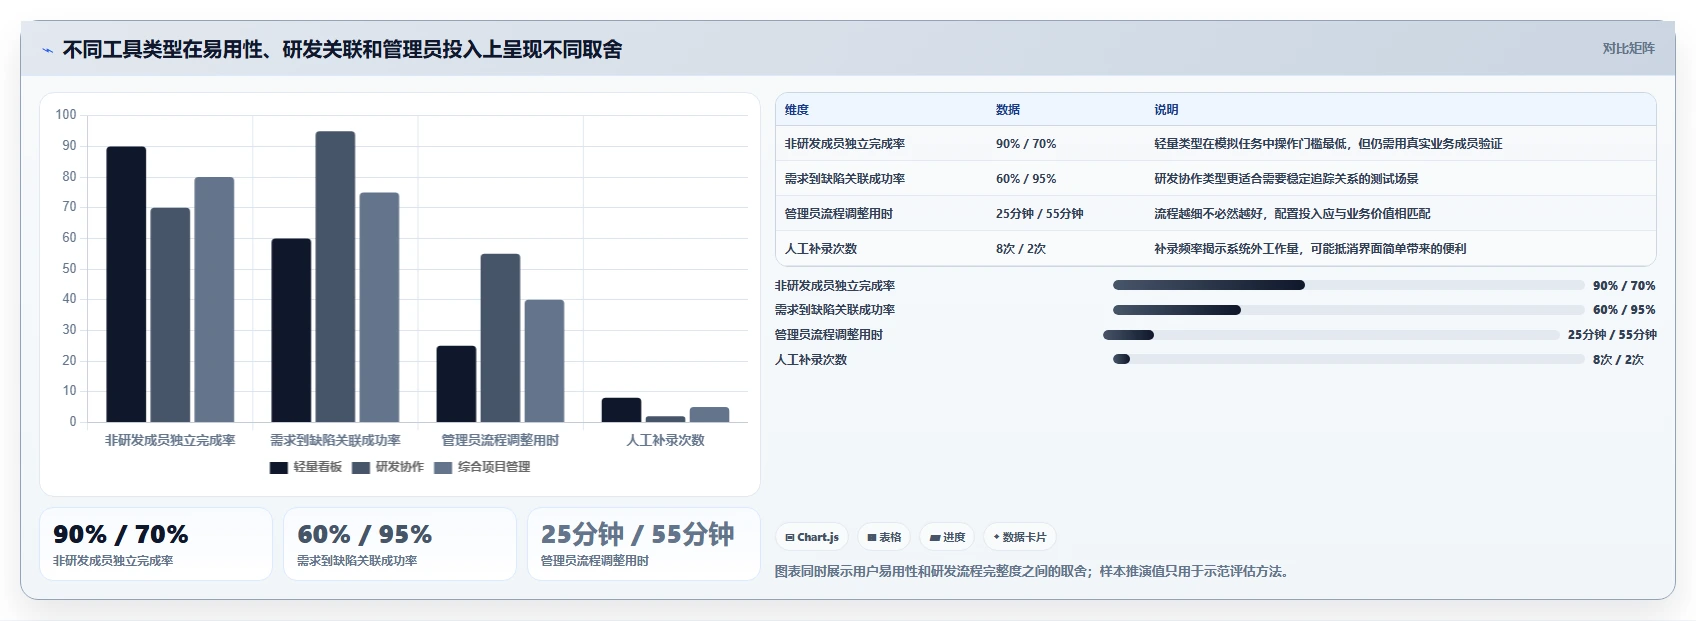Click progress value 90% / 70% beside bar
1696x621 pixels.
coord(1624,285)
